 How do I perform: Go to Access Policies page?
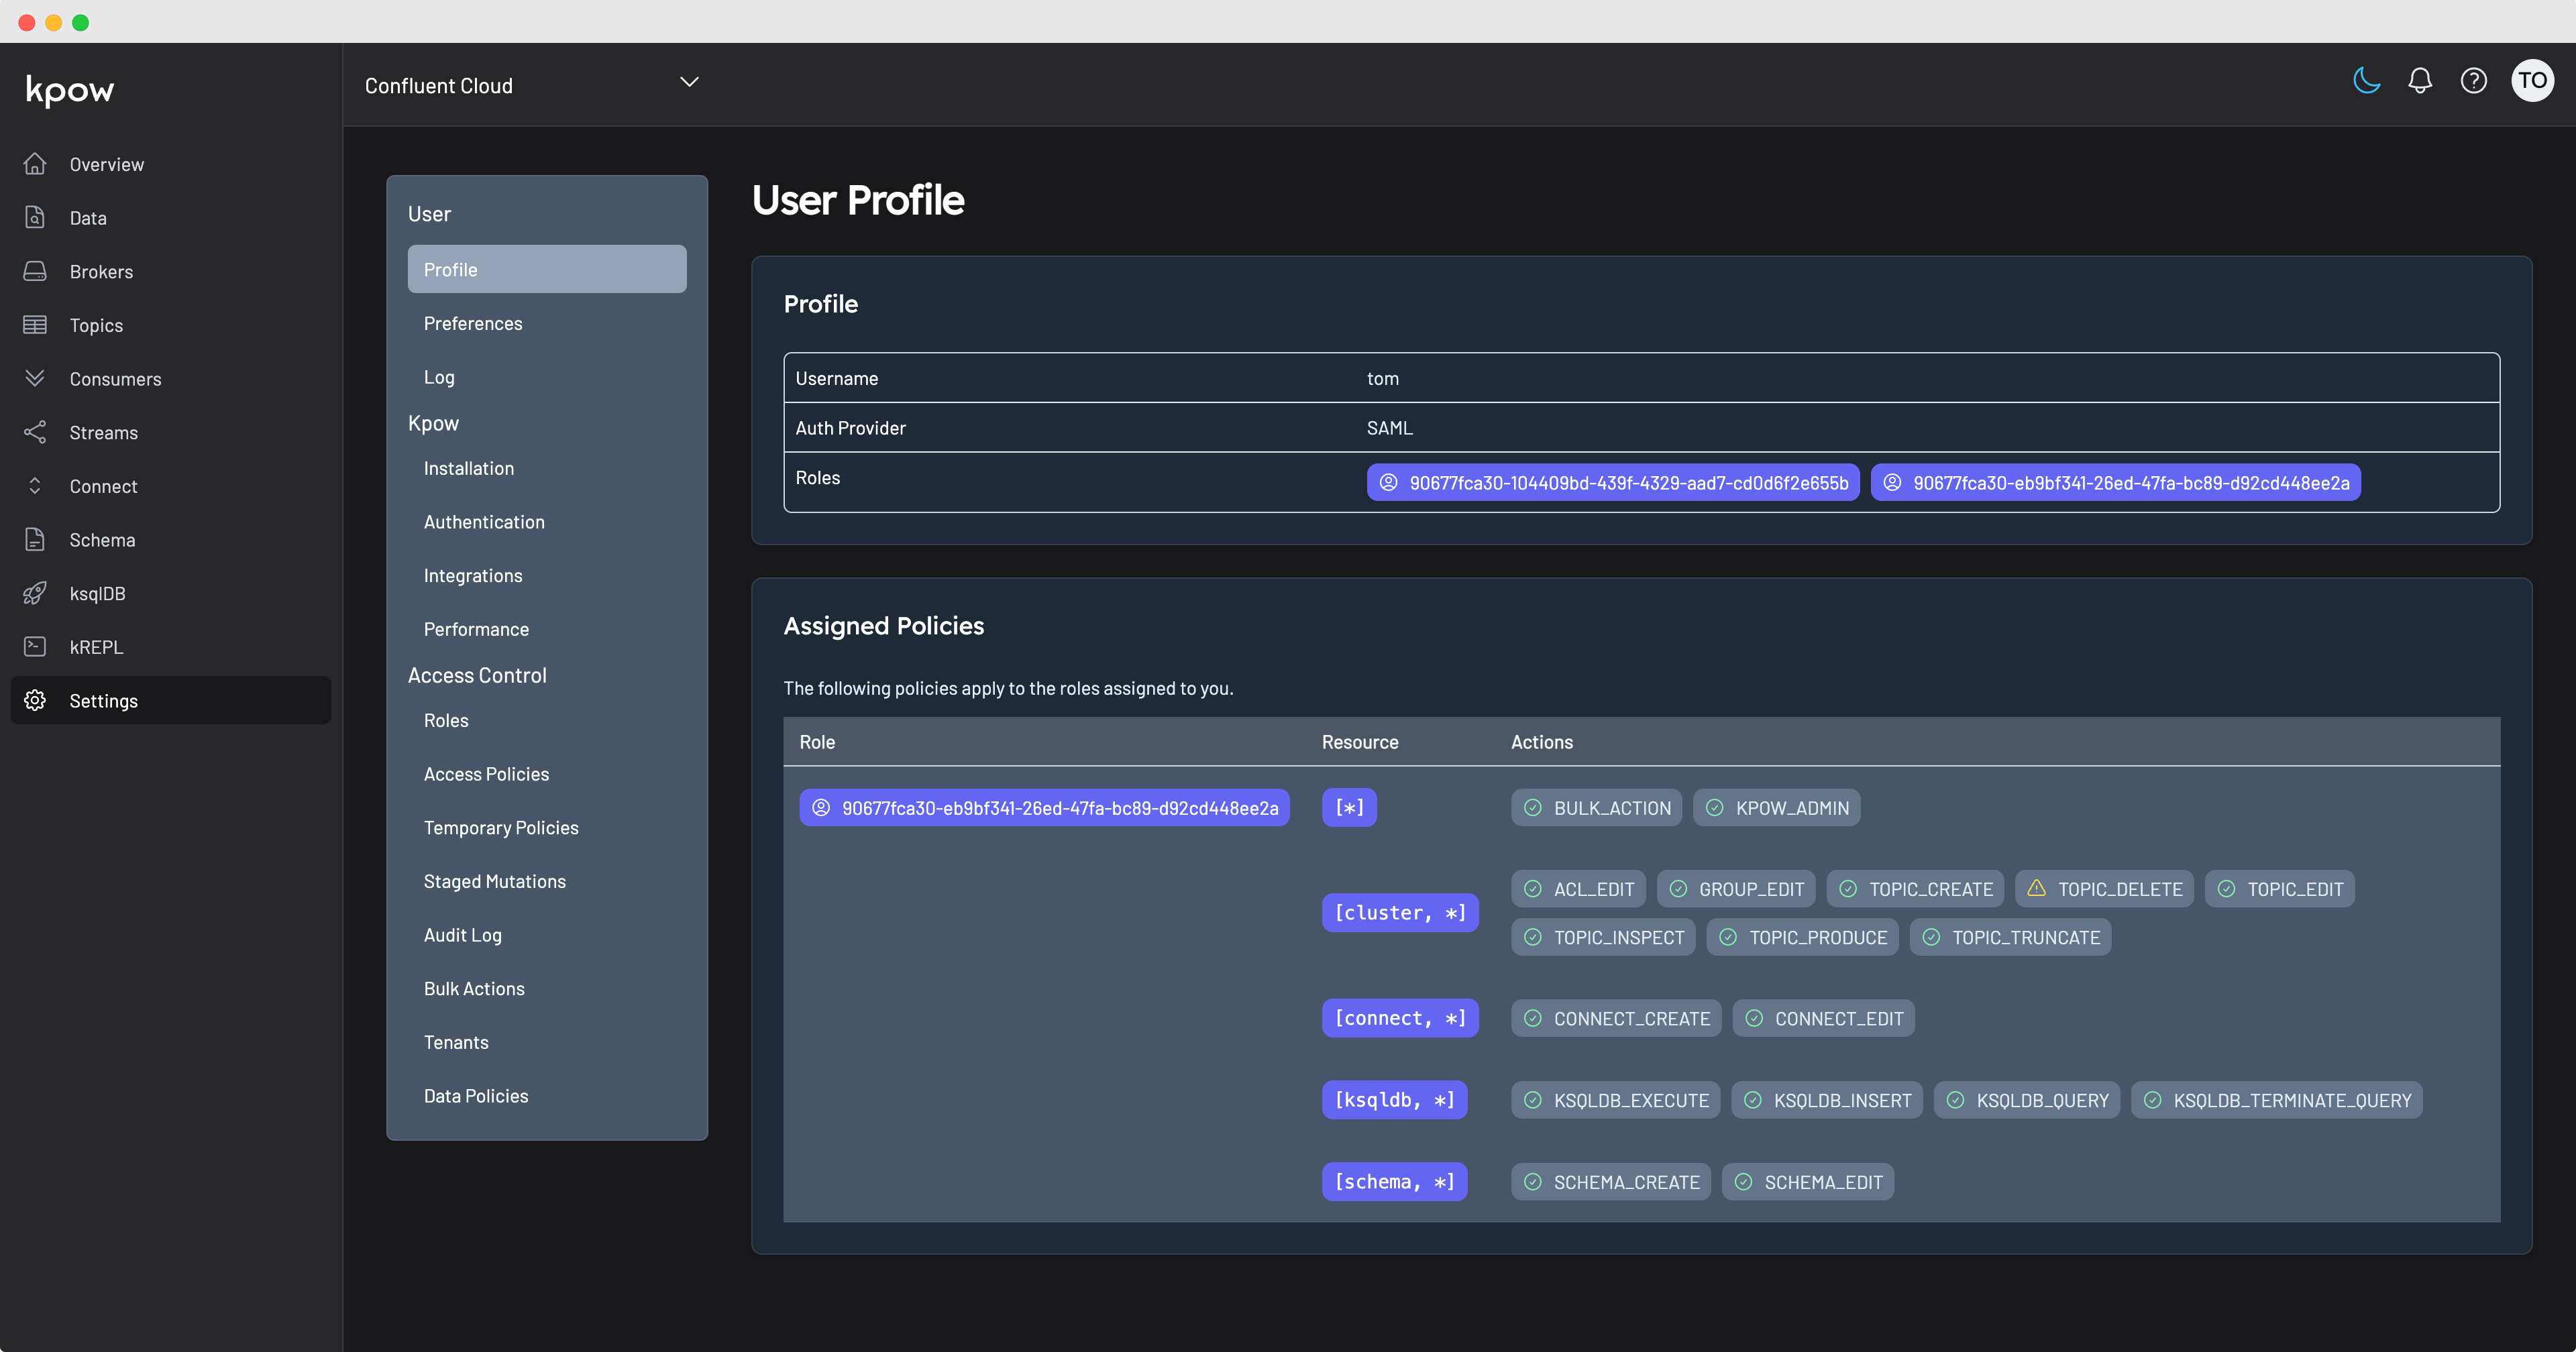click(486, 774)
